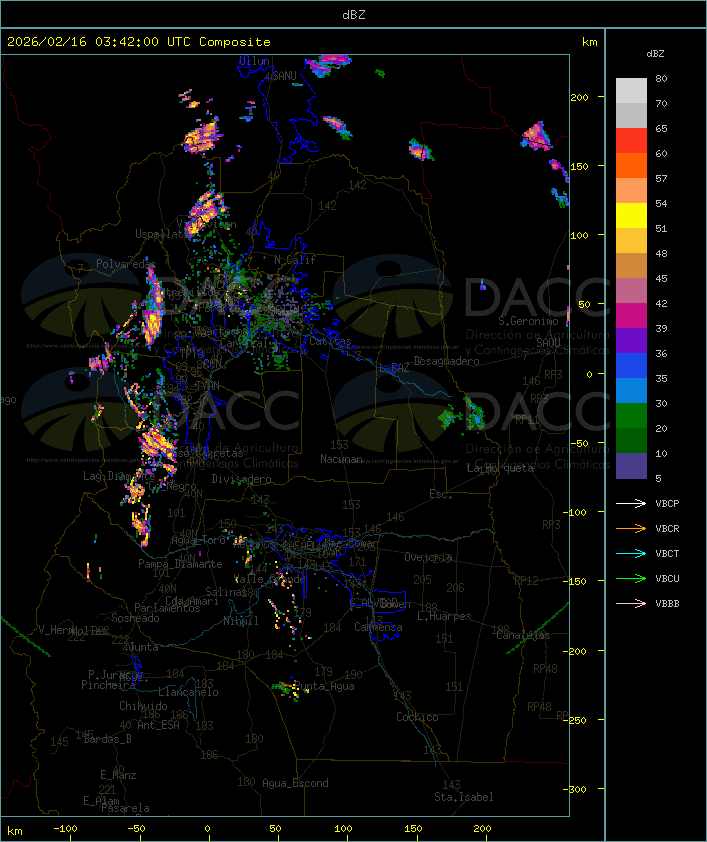
Task: Click the Cochico place label
Action: tap(417, 717)
